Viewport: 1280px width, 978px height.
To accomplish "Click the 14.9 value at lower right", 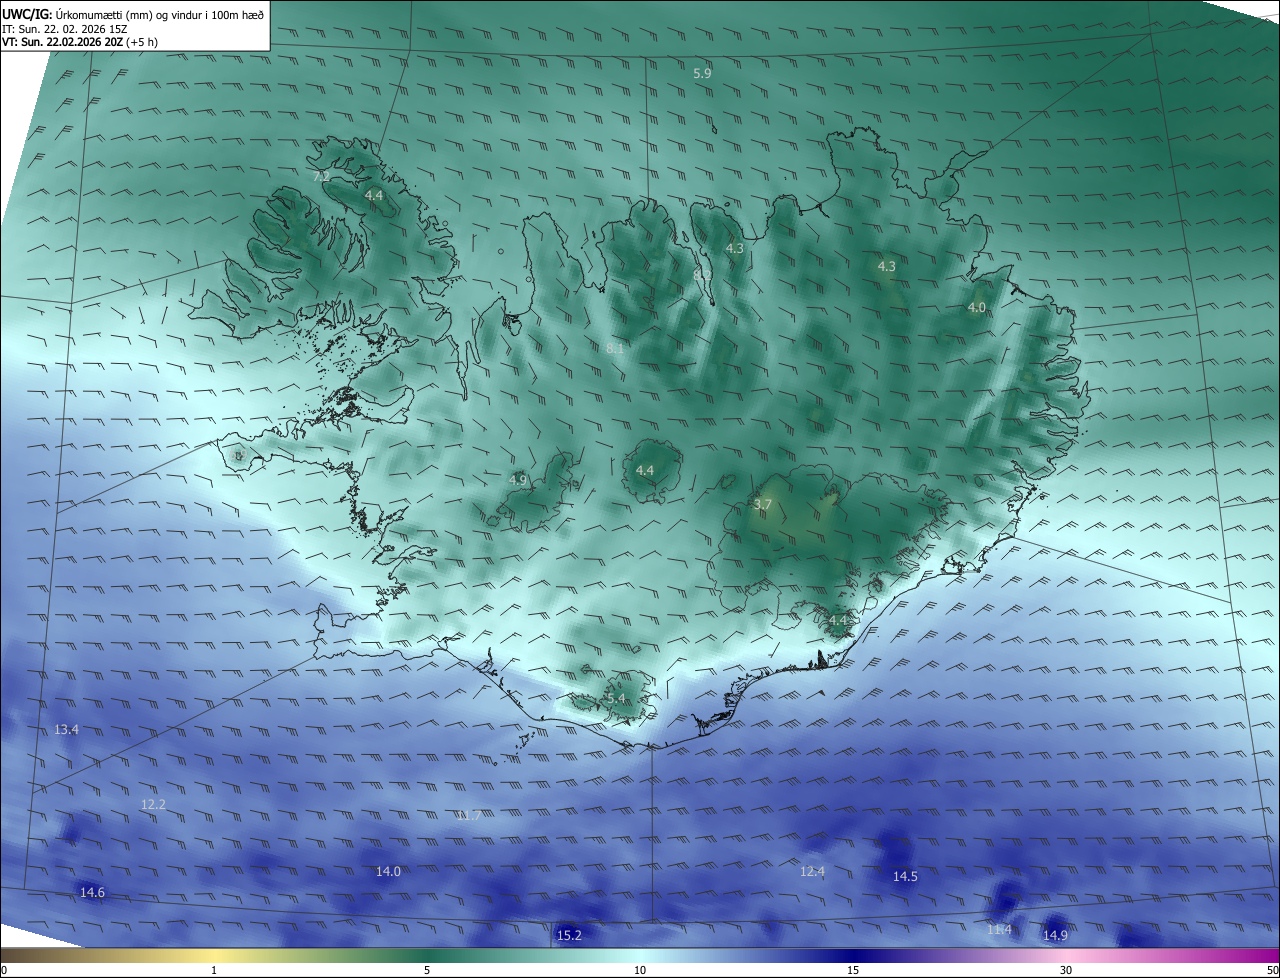I will 1055,936.
